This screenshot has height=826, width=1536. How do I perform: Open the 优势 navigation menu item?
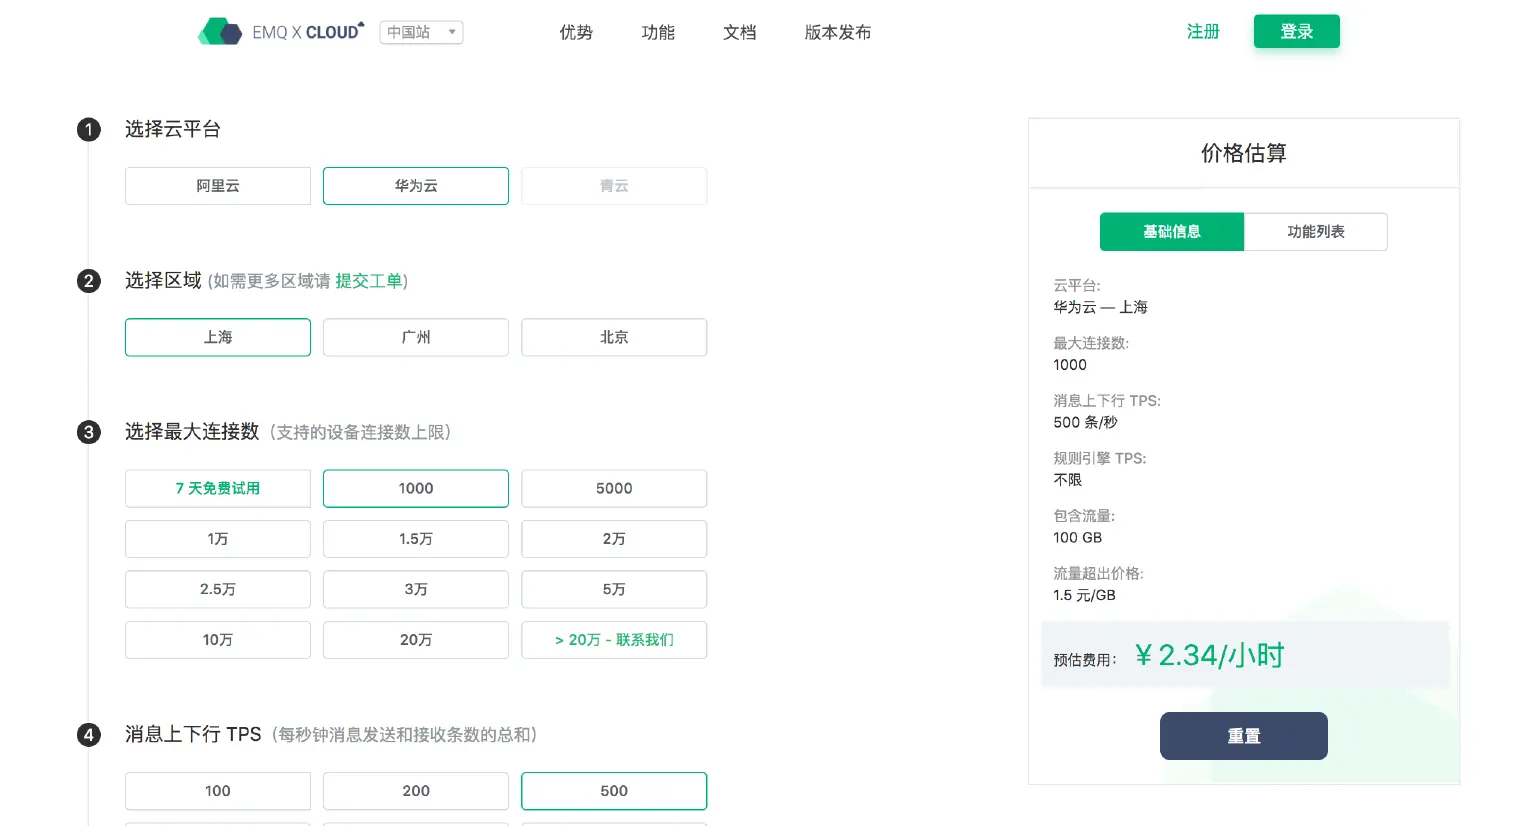tap(576, 31)
